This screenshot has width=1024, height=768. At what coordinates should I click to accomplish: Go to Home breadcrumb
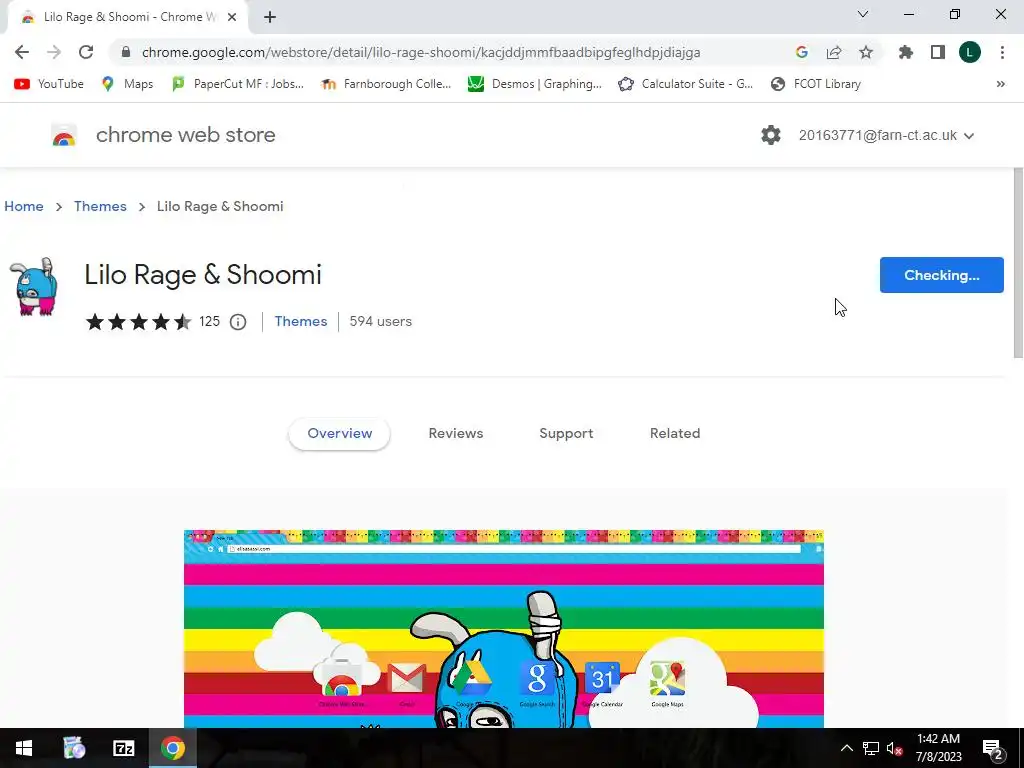click(x=24, y=206)
